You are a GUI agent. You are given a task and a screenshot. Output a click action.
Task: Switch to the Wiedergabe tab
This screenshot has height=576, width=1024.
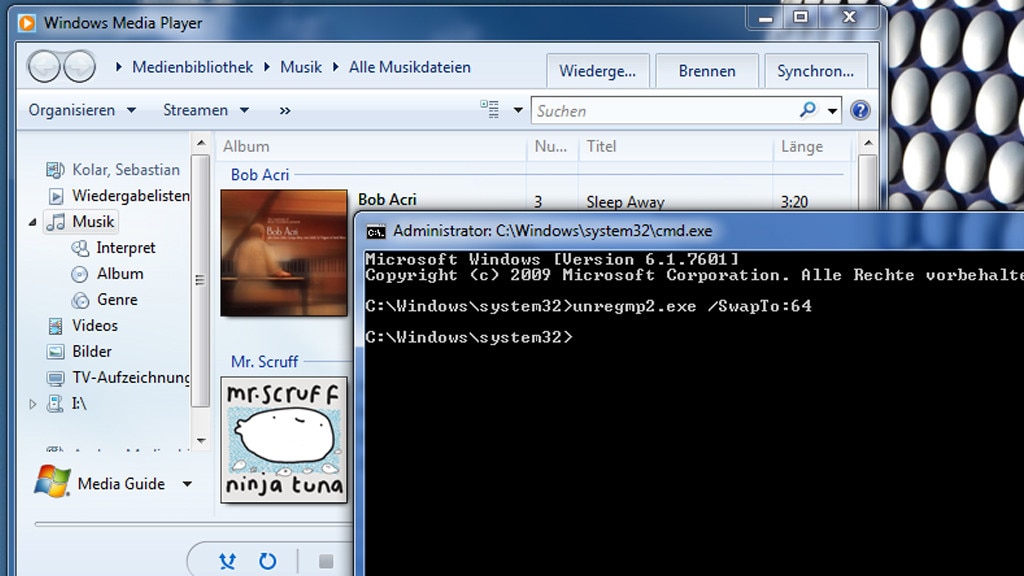click(598, 71)
